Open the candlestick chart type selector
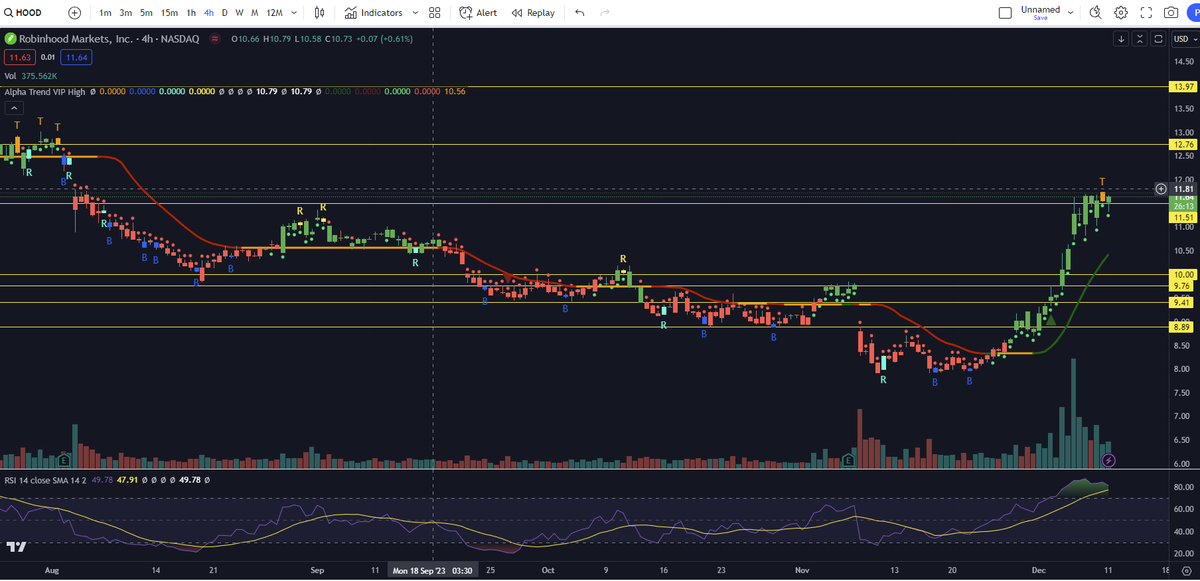Screen dimensions: 1200x581 pyautogui.click(x=320, y=13)
